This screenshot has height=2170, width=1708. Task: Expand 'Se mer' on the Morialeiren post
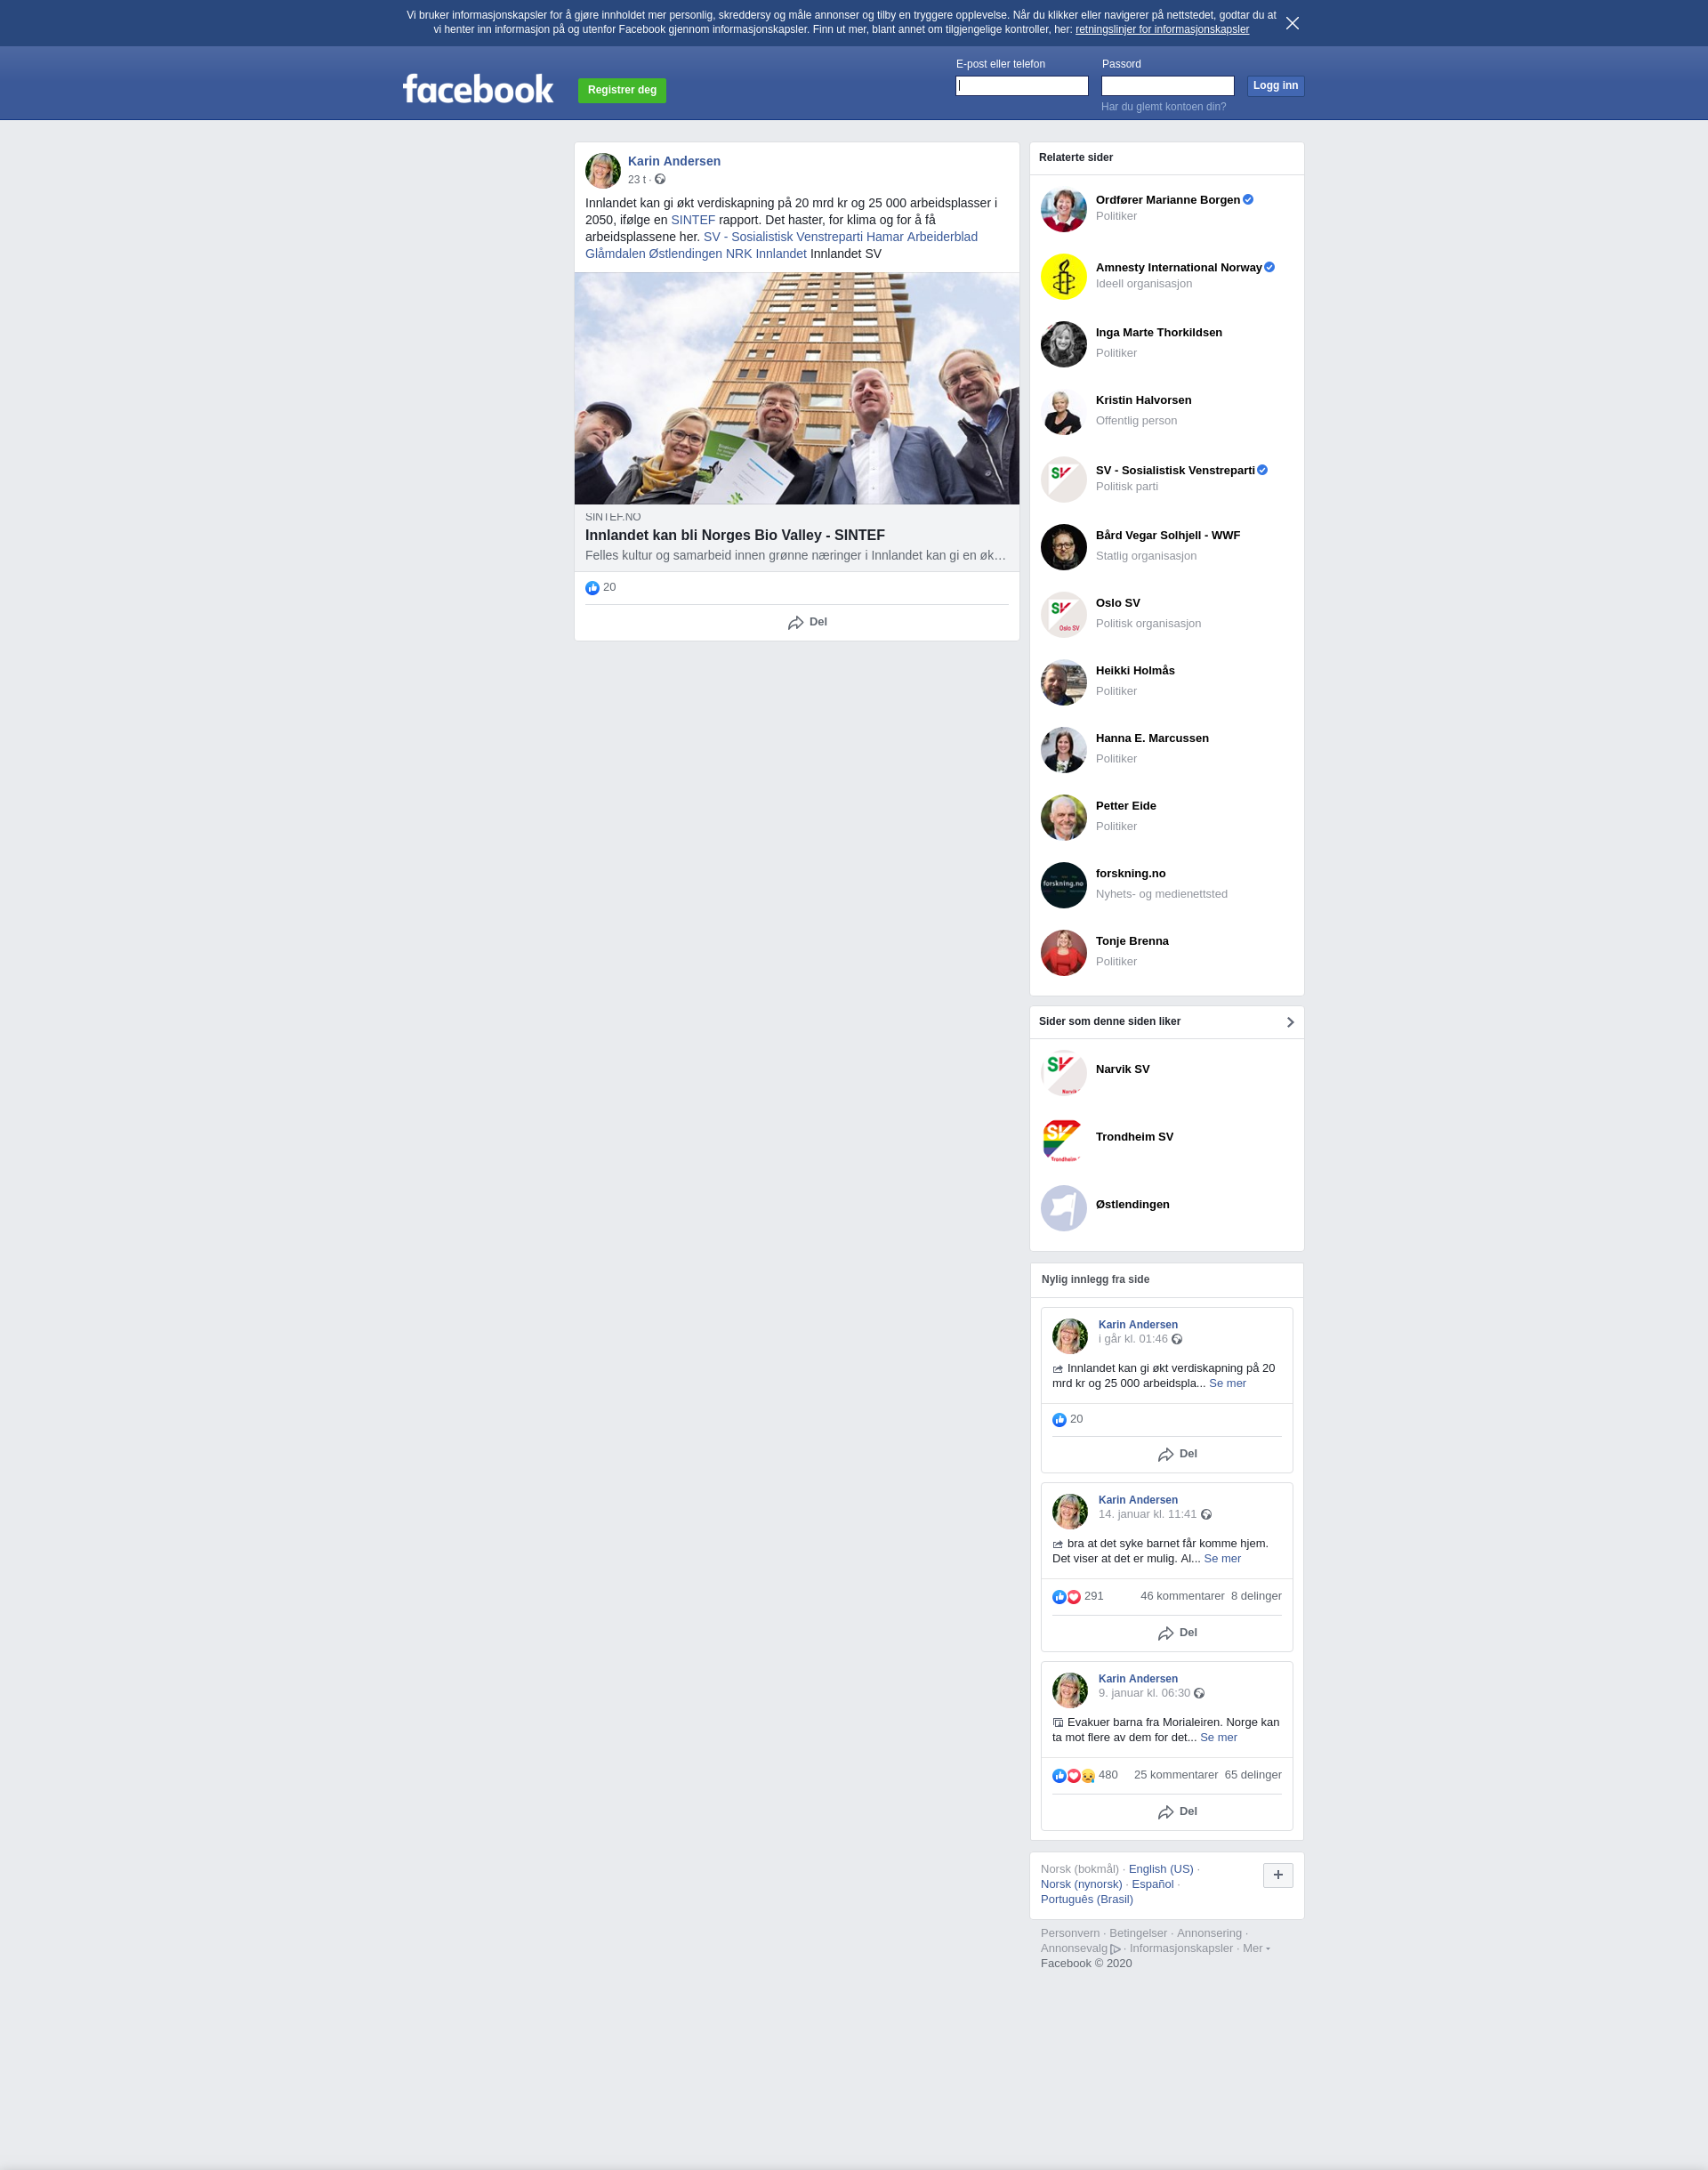coord(1218,1737)
